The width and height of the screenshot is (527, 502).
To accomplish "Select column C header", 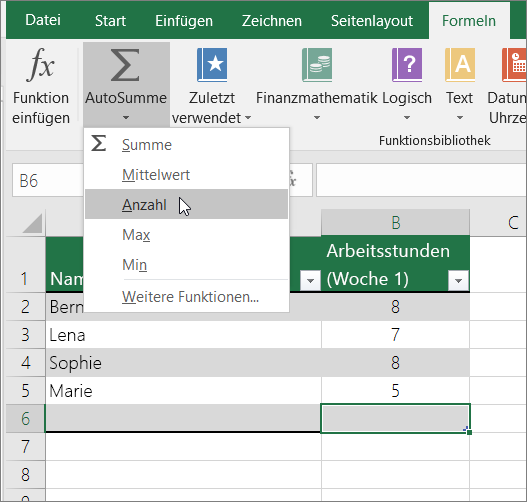I will tap(498, 222).
